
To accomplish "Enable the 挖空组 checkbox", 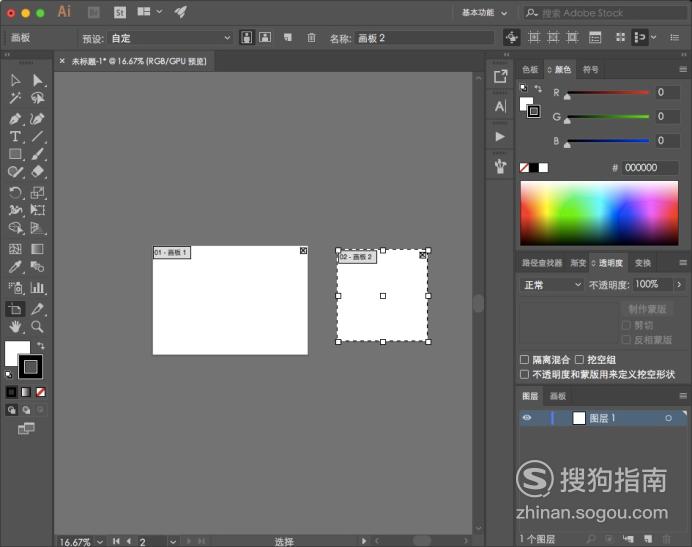I will 579,360.
